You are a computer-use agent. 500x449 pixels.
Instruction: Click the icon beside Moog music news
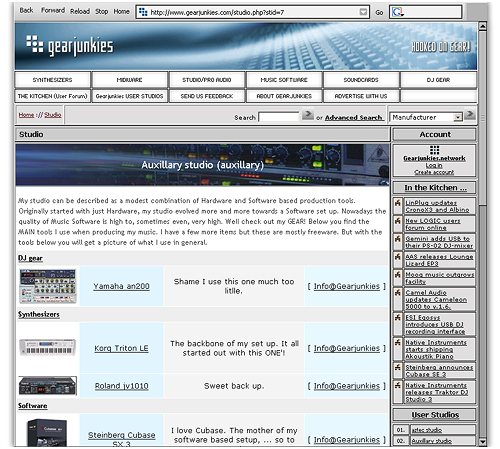coord(397,275)
